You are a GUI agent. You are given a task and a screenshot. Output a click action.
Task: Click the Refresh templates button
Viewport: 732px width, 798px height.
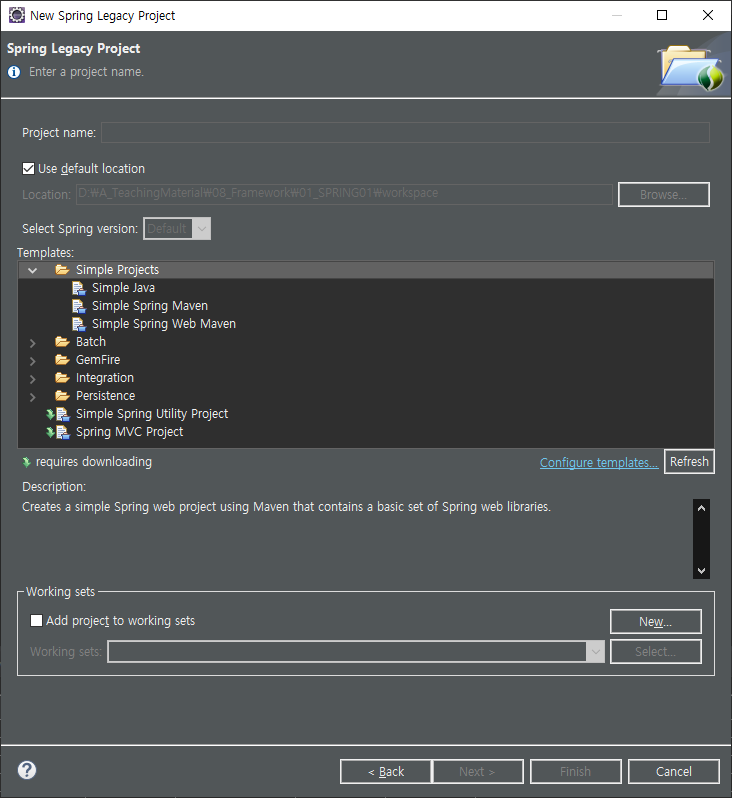click(x=689, y=462)
